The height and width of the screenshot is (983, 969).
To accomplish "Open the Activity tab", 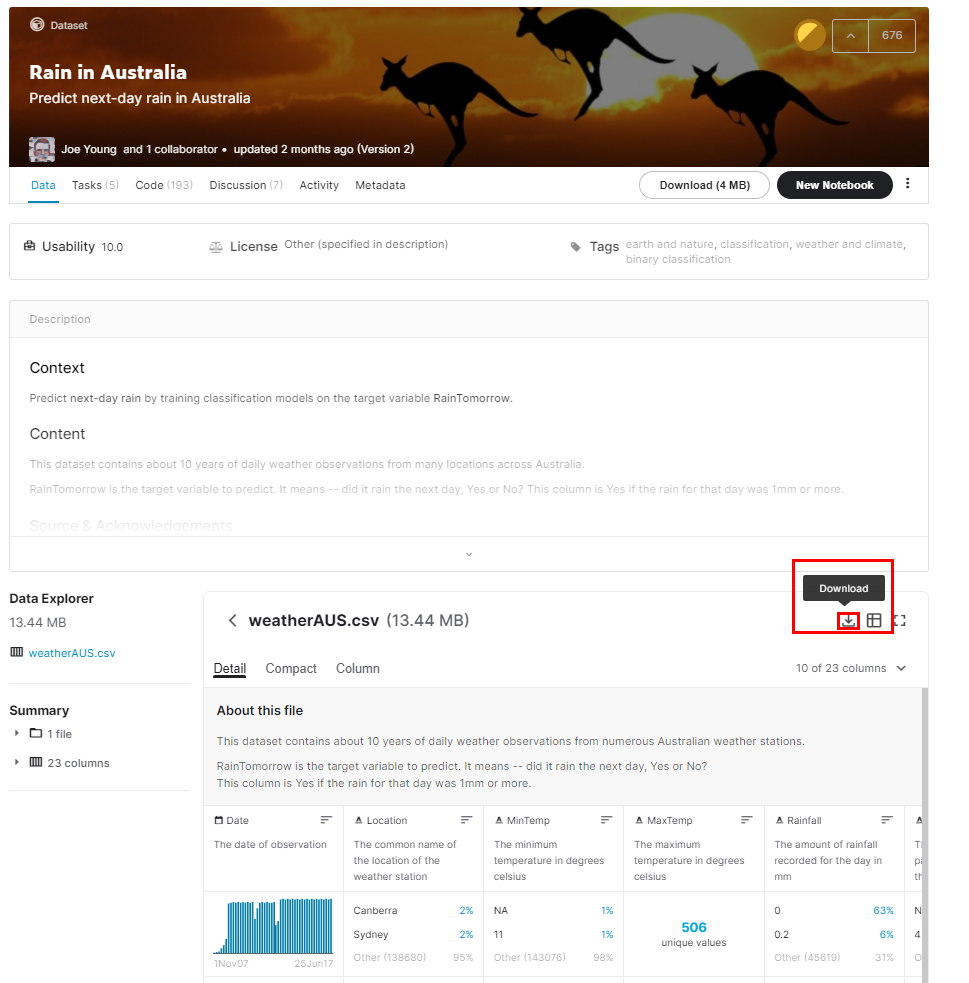I will (x=319, y=185).
